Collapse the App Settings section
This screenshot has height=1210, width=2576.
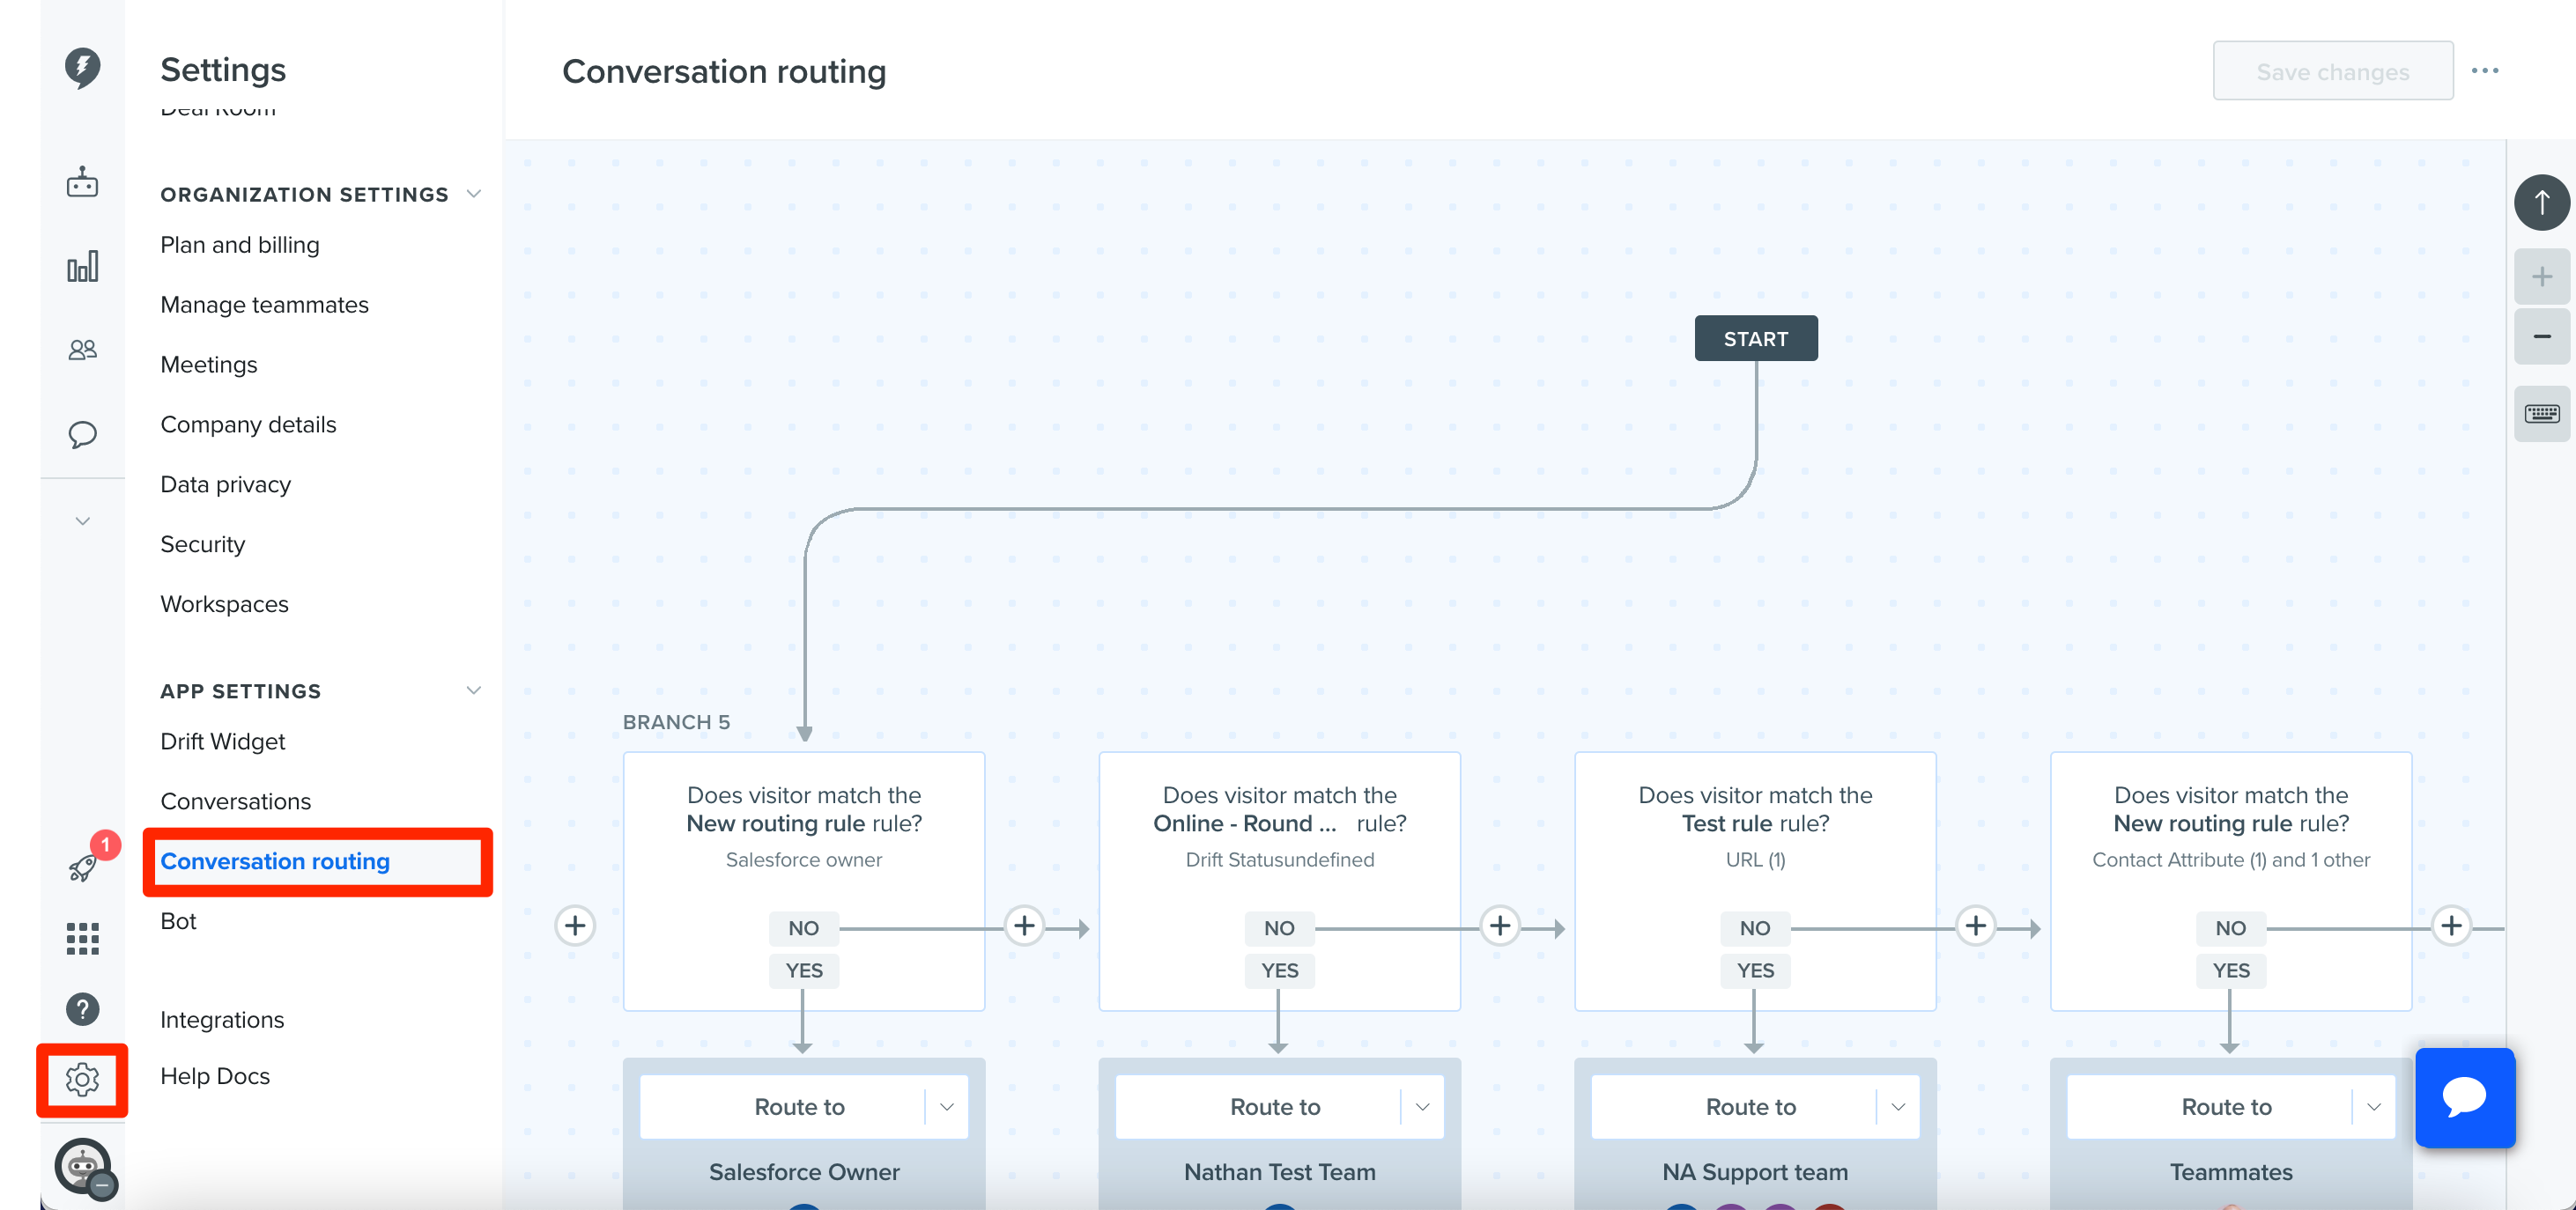[474, 691]
